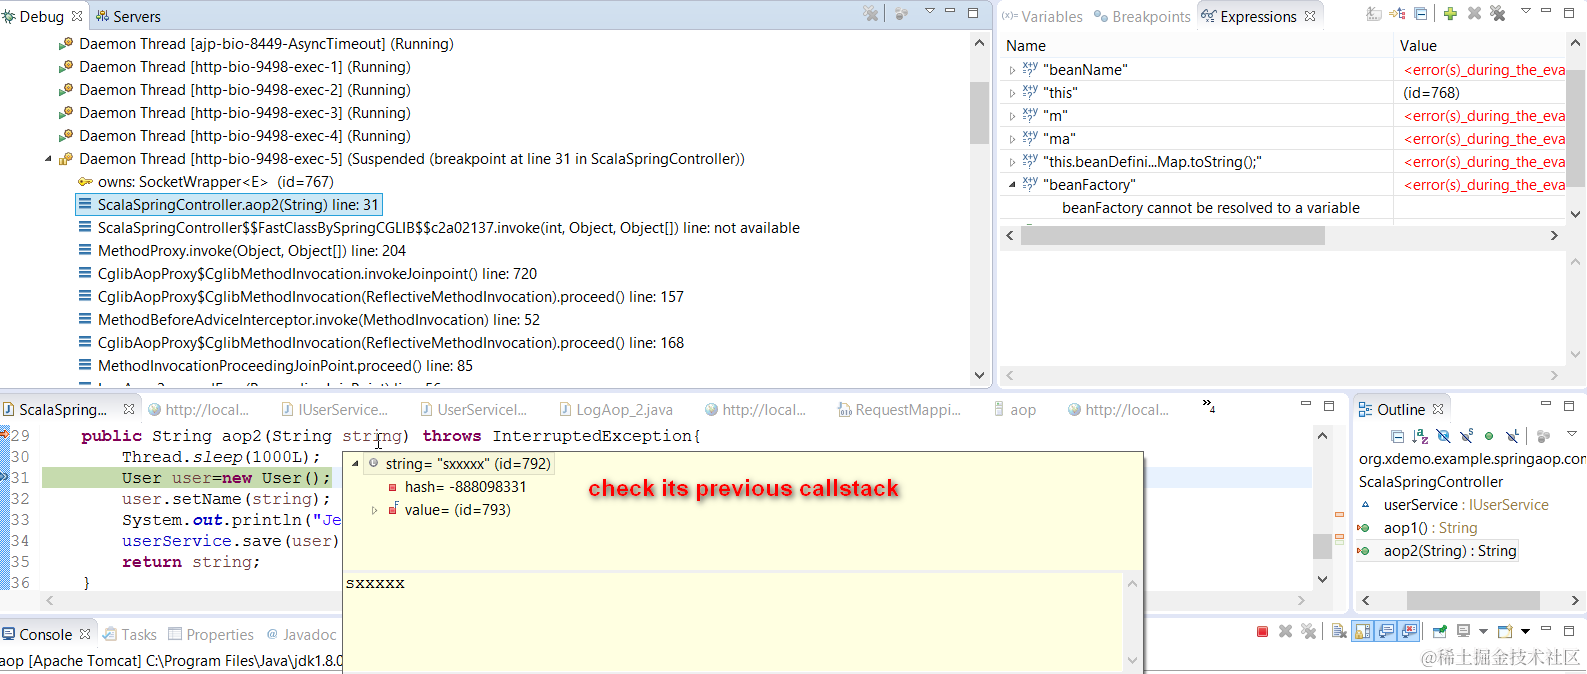
Task: Expand the "this" expression
Action: 1012,93
